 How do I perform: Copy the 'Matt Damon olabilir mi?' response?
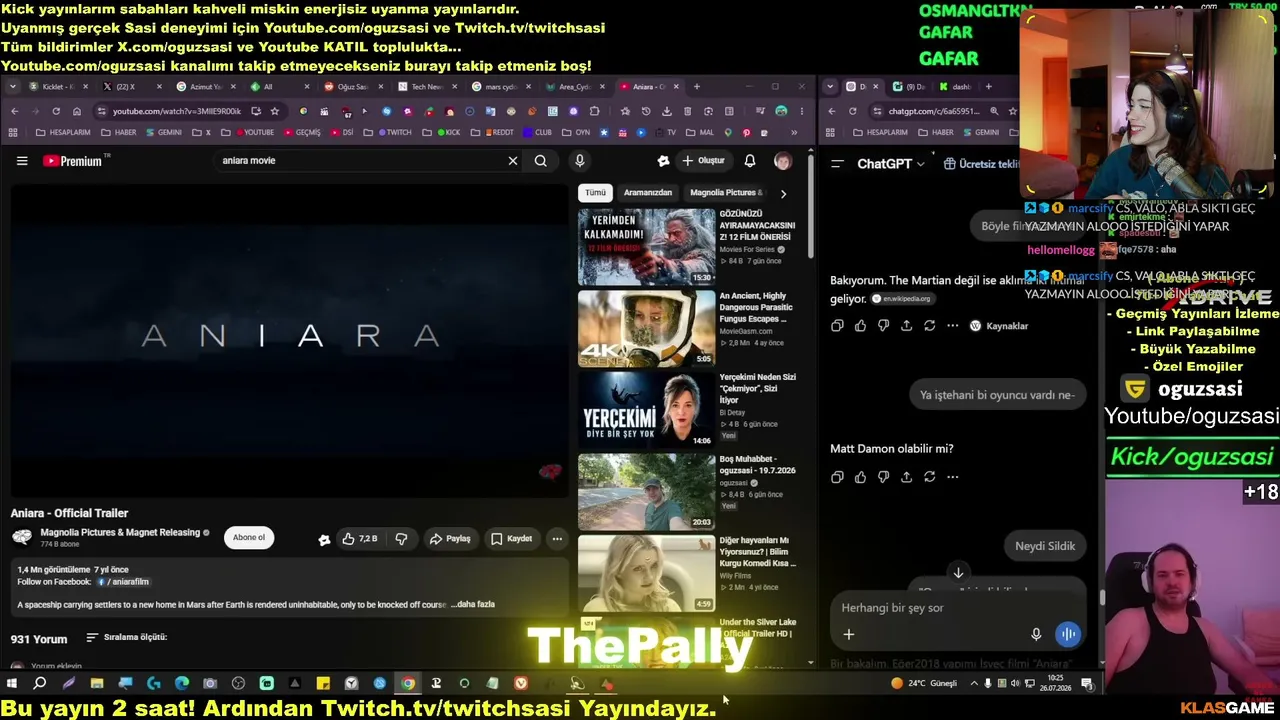837,477
